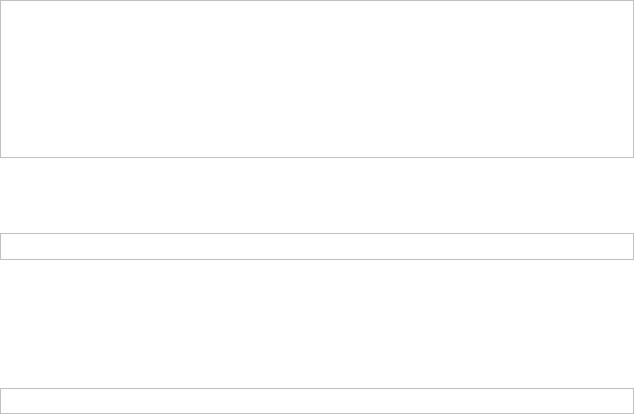Select the thin empty box at the bottom
Image resolution: width=634 pixels, height=414 pixels.
click(x=317, y=401)
